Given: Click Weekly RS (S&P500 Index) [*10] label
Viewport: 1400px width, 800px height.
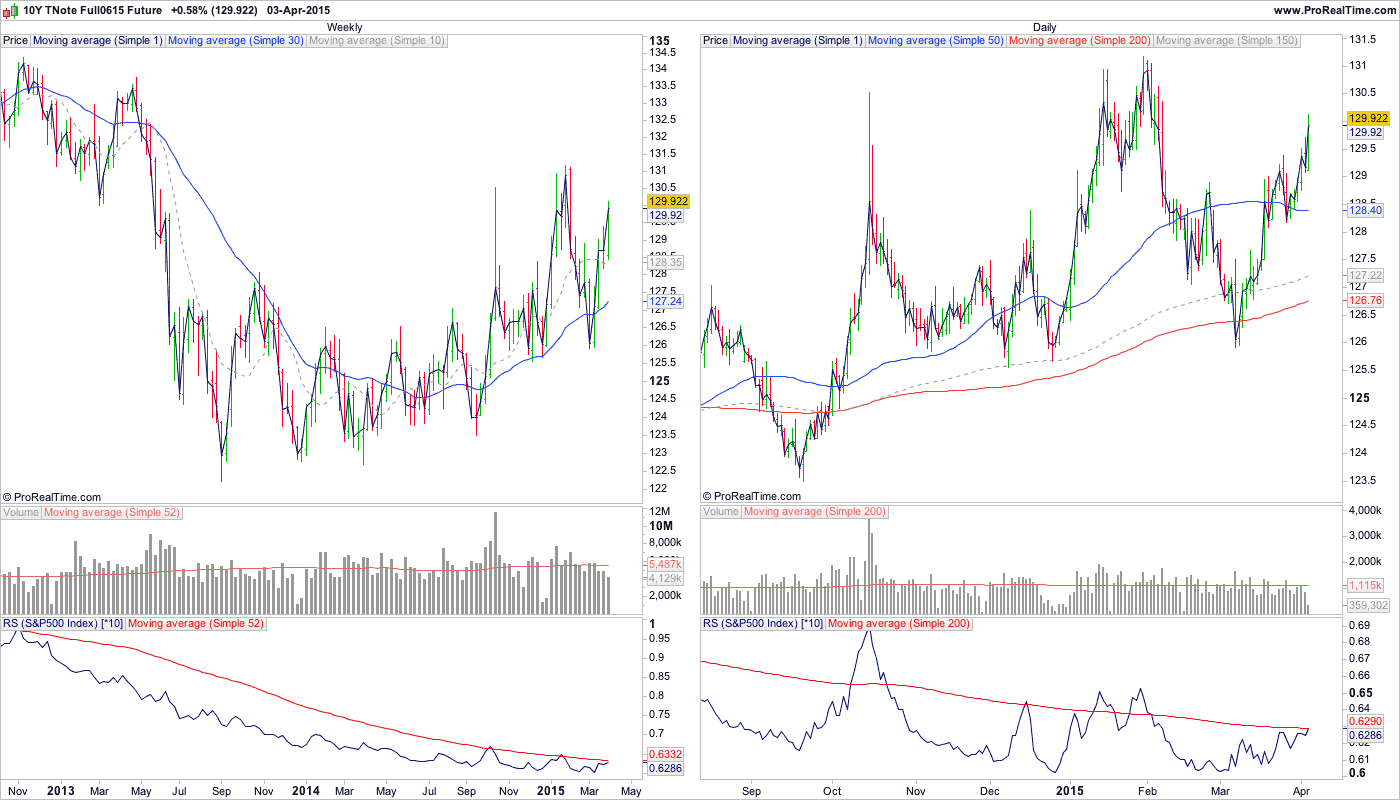Looking at the screenshot, I should click(x=64, y=623).
